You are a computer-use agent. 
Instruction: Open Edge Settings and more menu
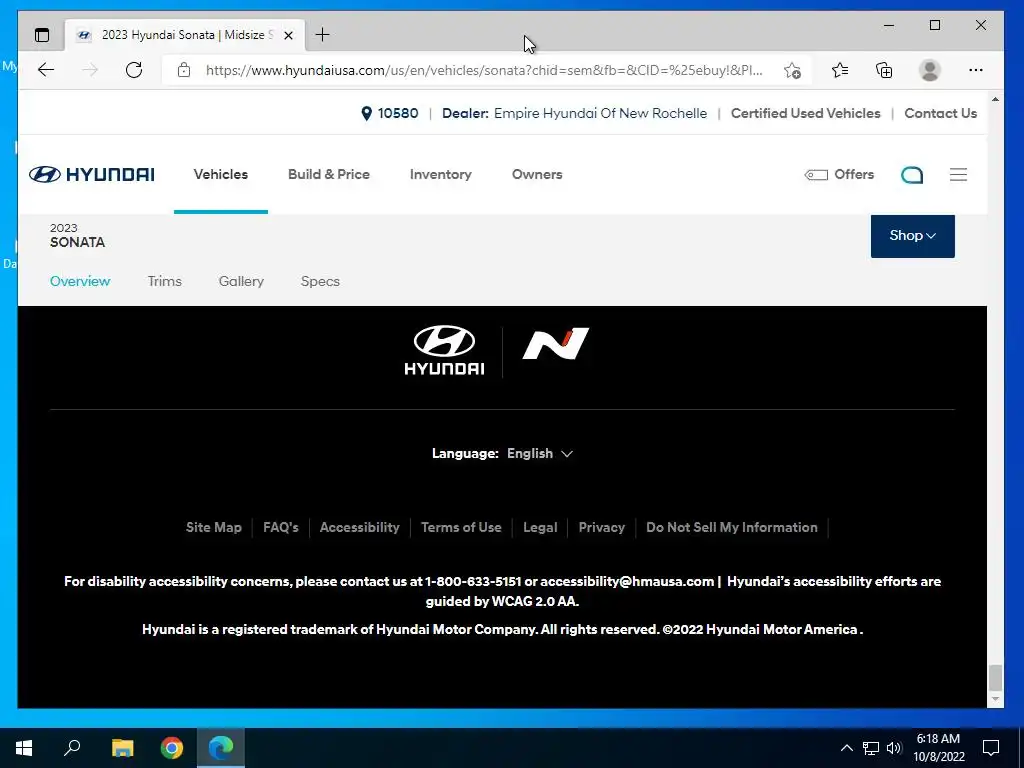(976, 70)
